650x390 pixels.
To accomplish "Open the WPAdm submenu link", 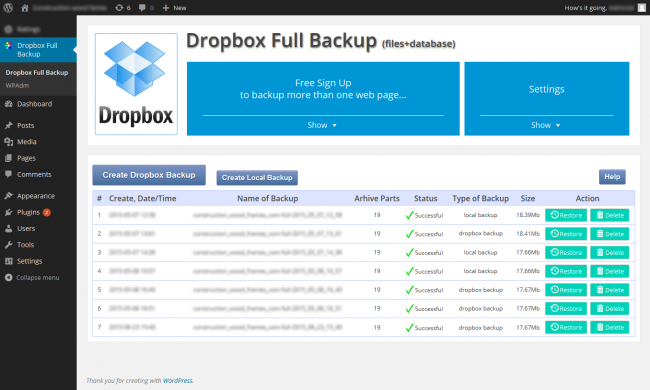I will 17,85.
